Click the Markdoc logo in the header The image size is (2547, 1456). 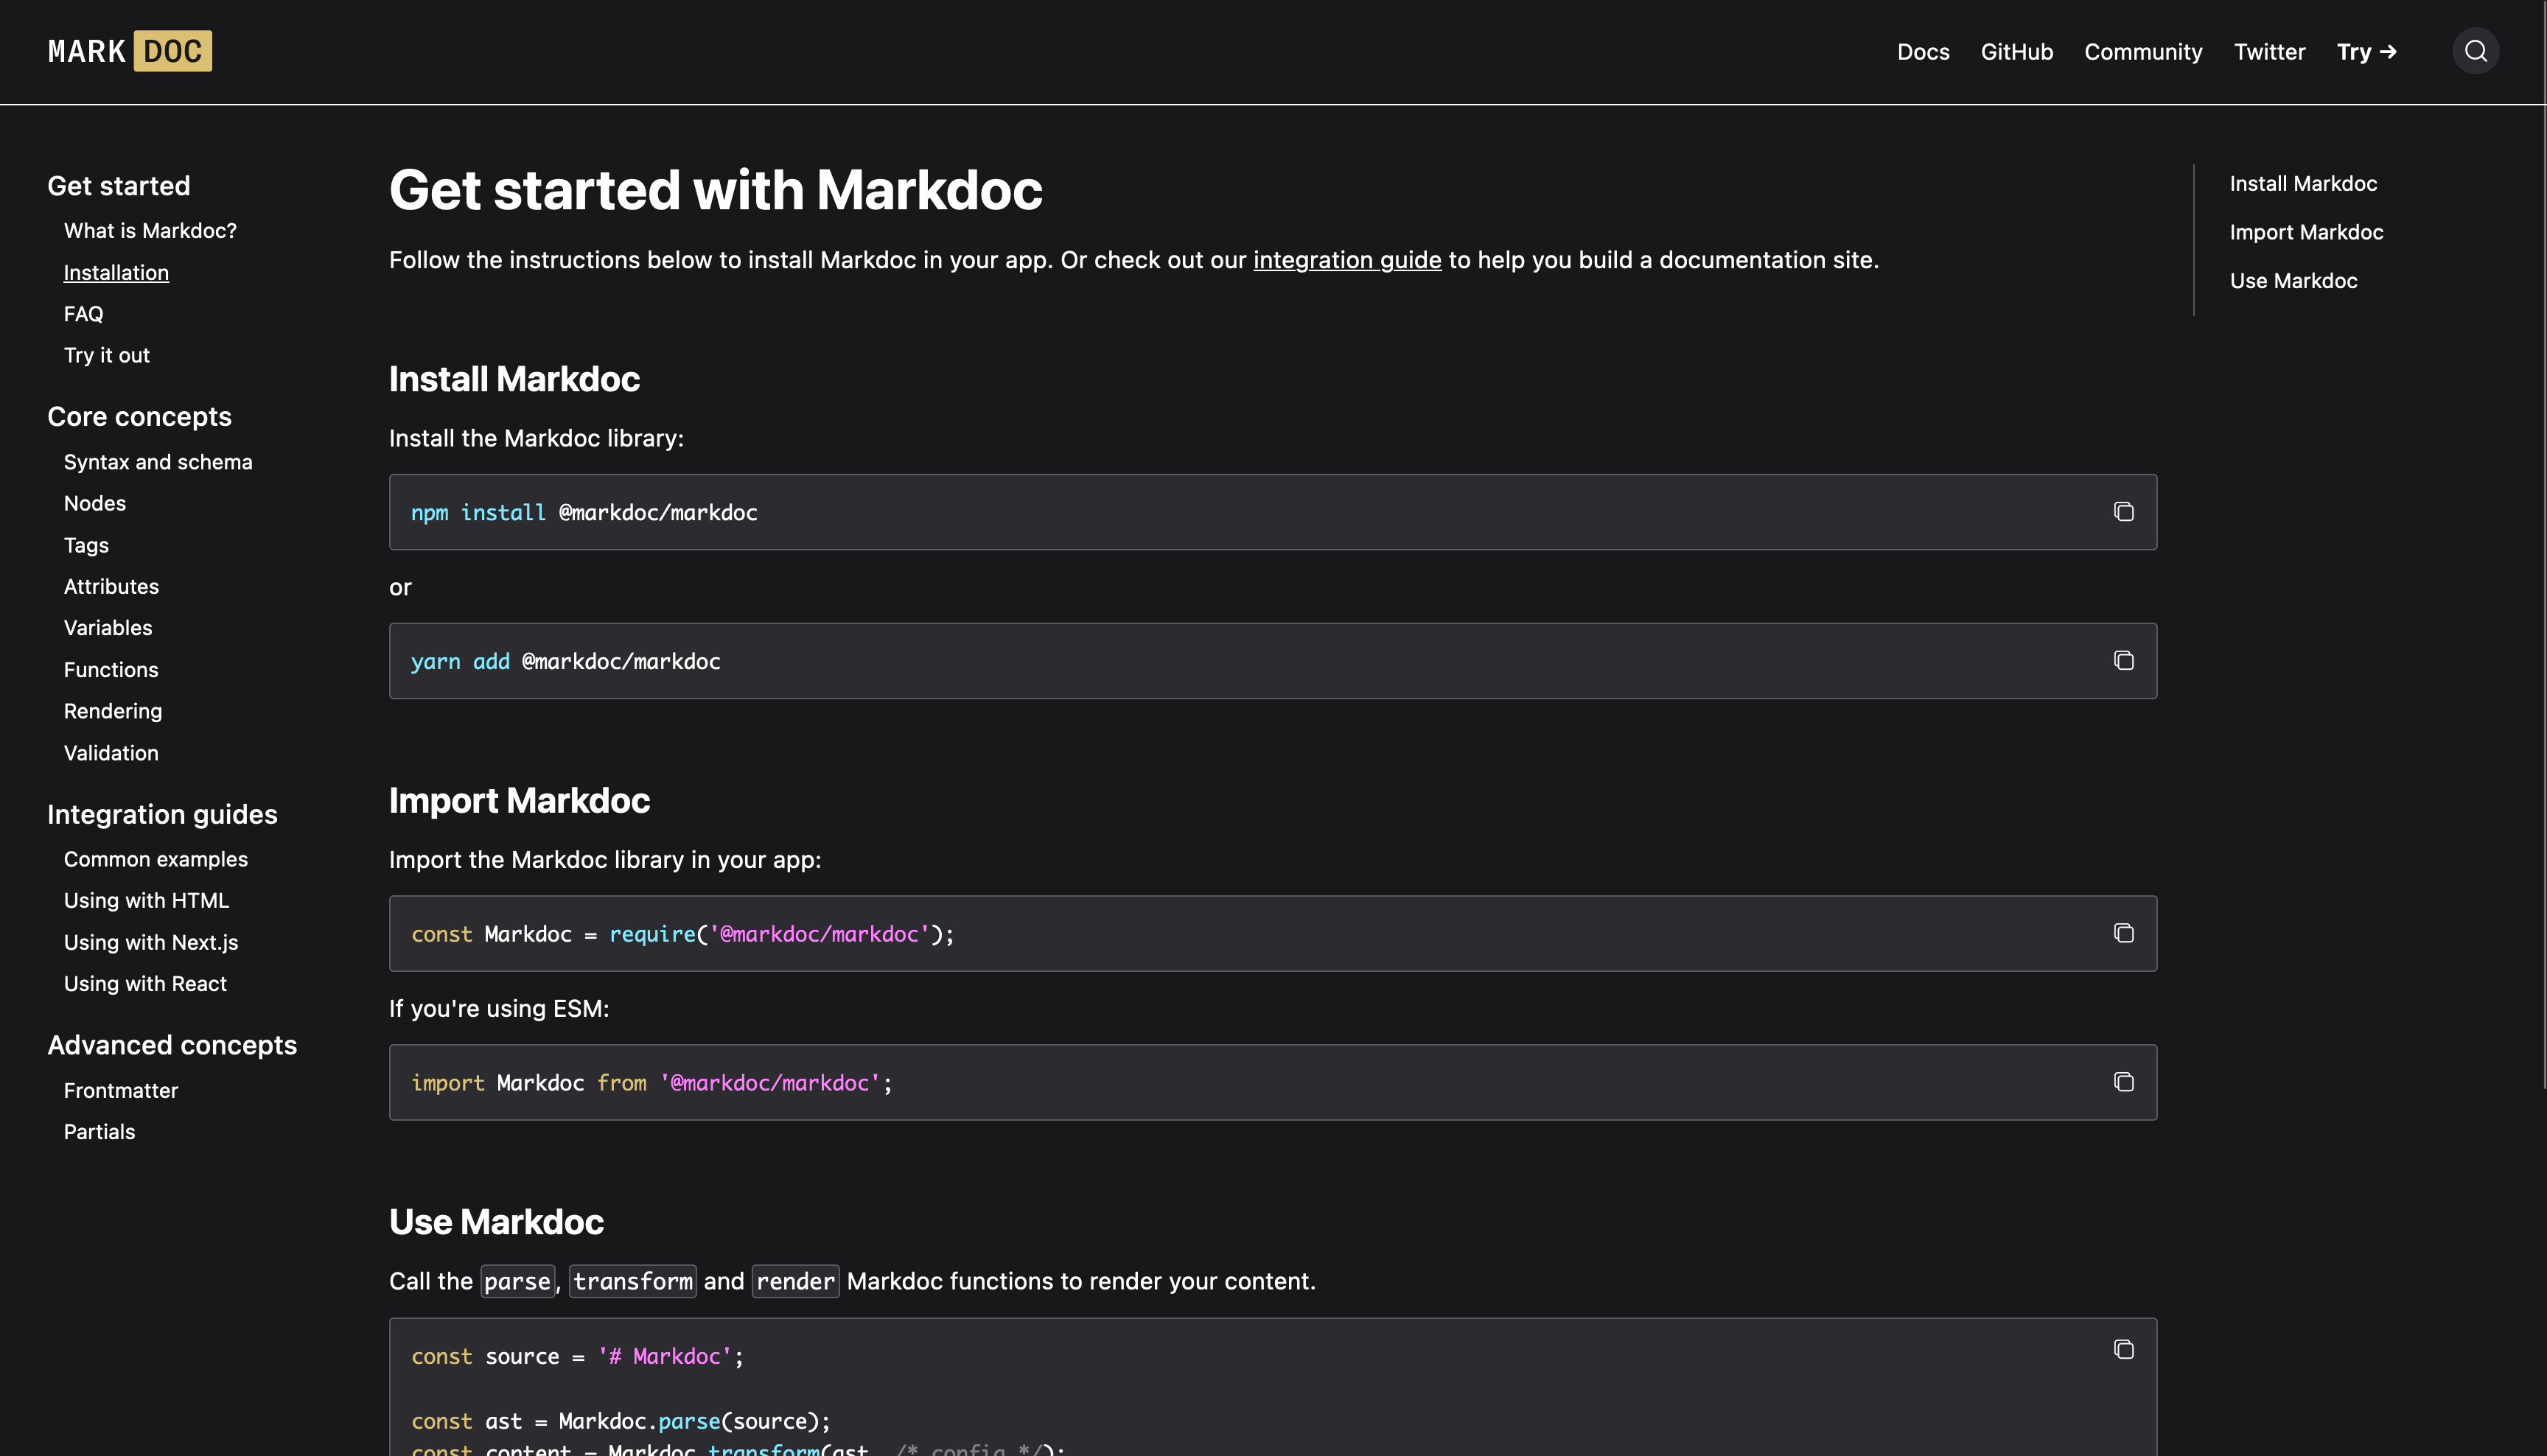pyautogui.click(x=130, y=51)
